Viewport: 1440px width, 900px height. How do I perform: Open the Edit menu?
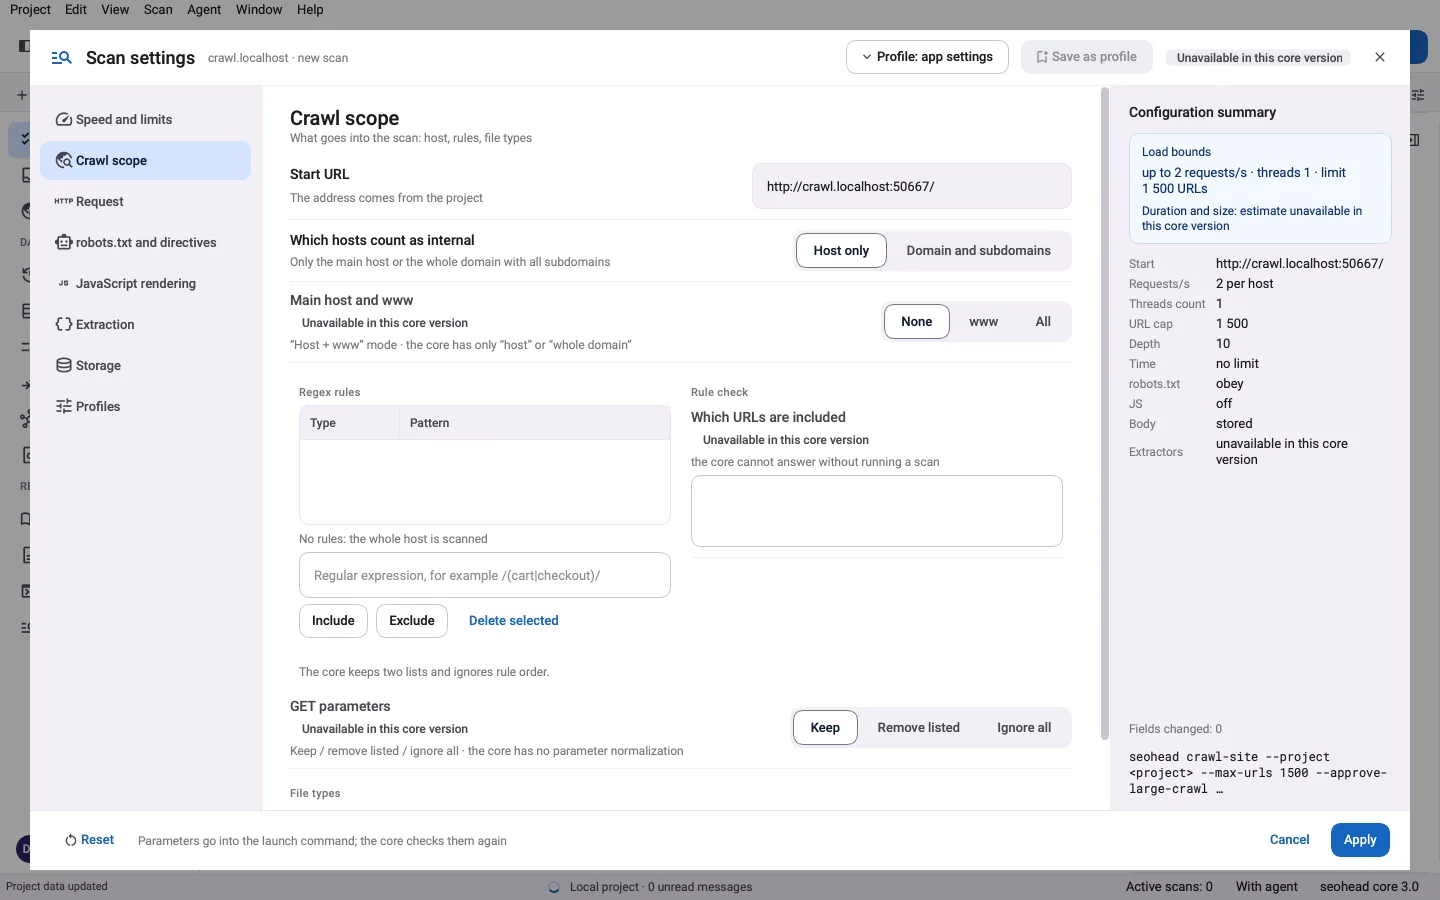[76, 10]
